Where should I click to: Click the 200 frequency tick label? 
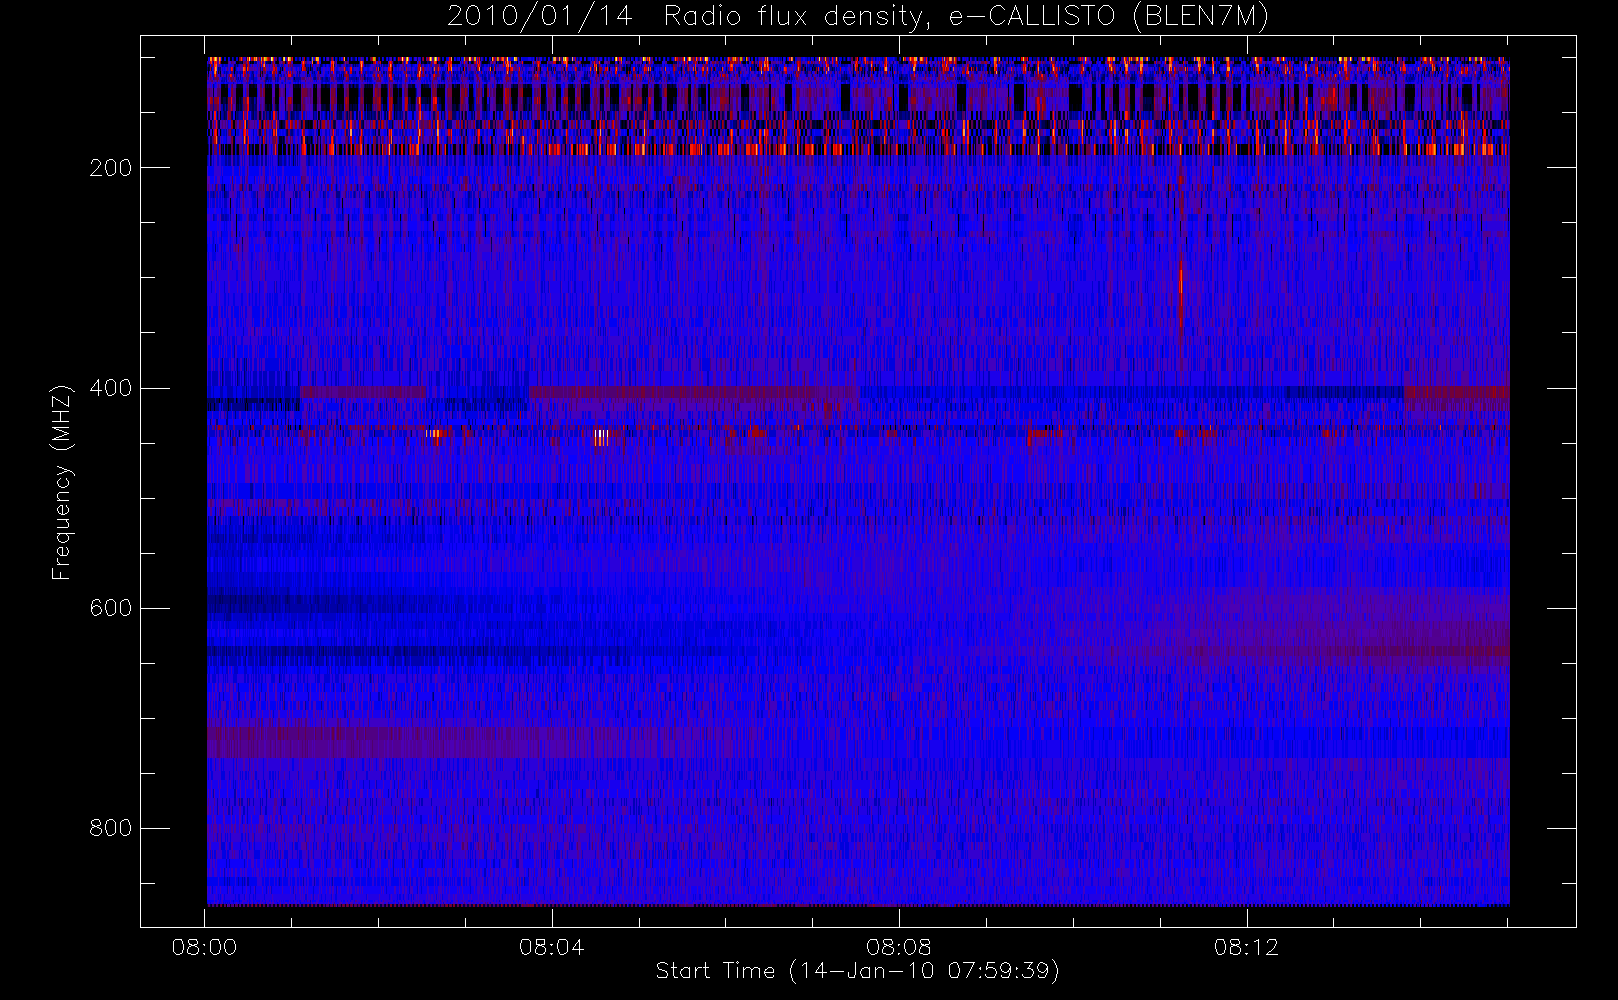[111, 168]
